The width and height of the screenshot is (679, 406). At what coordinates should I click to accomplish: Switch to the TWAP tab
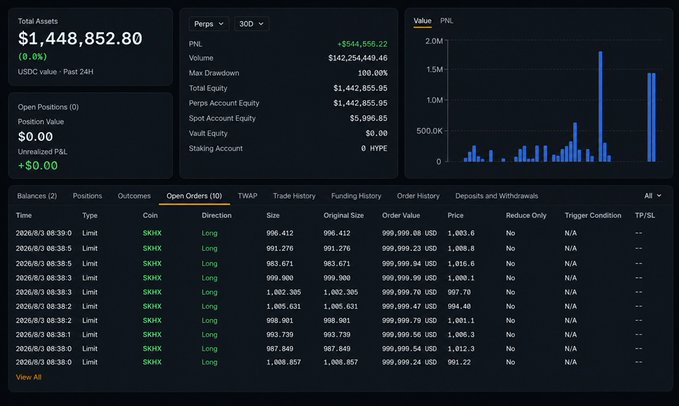pos(247,196)
